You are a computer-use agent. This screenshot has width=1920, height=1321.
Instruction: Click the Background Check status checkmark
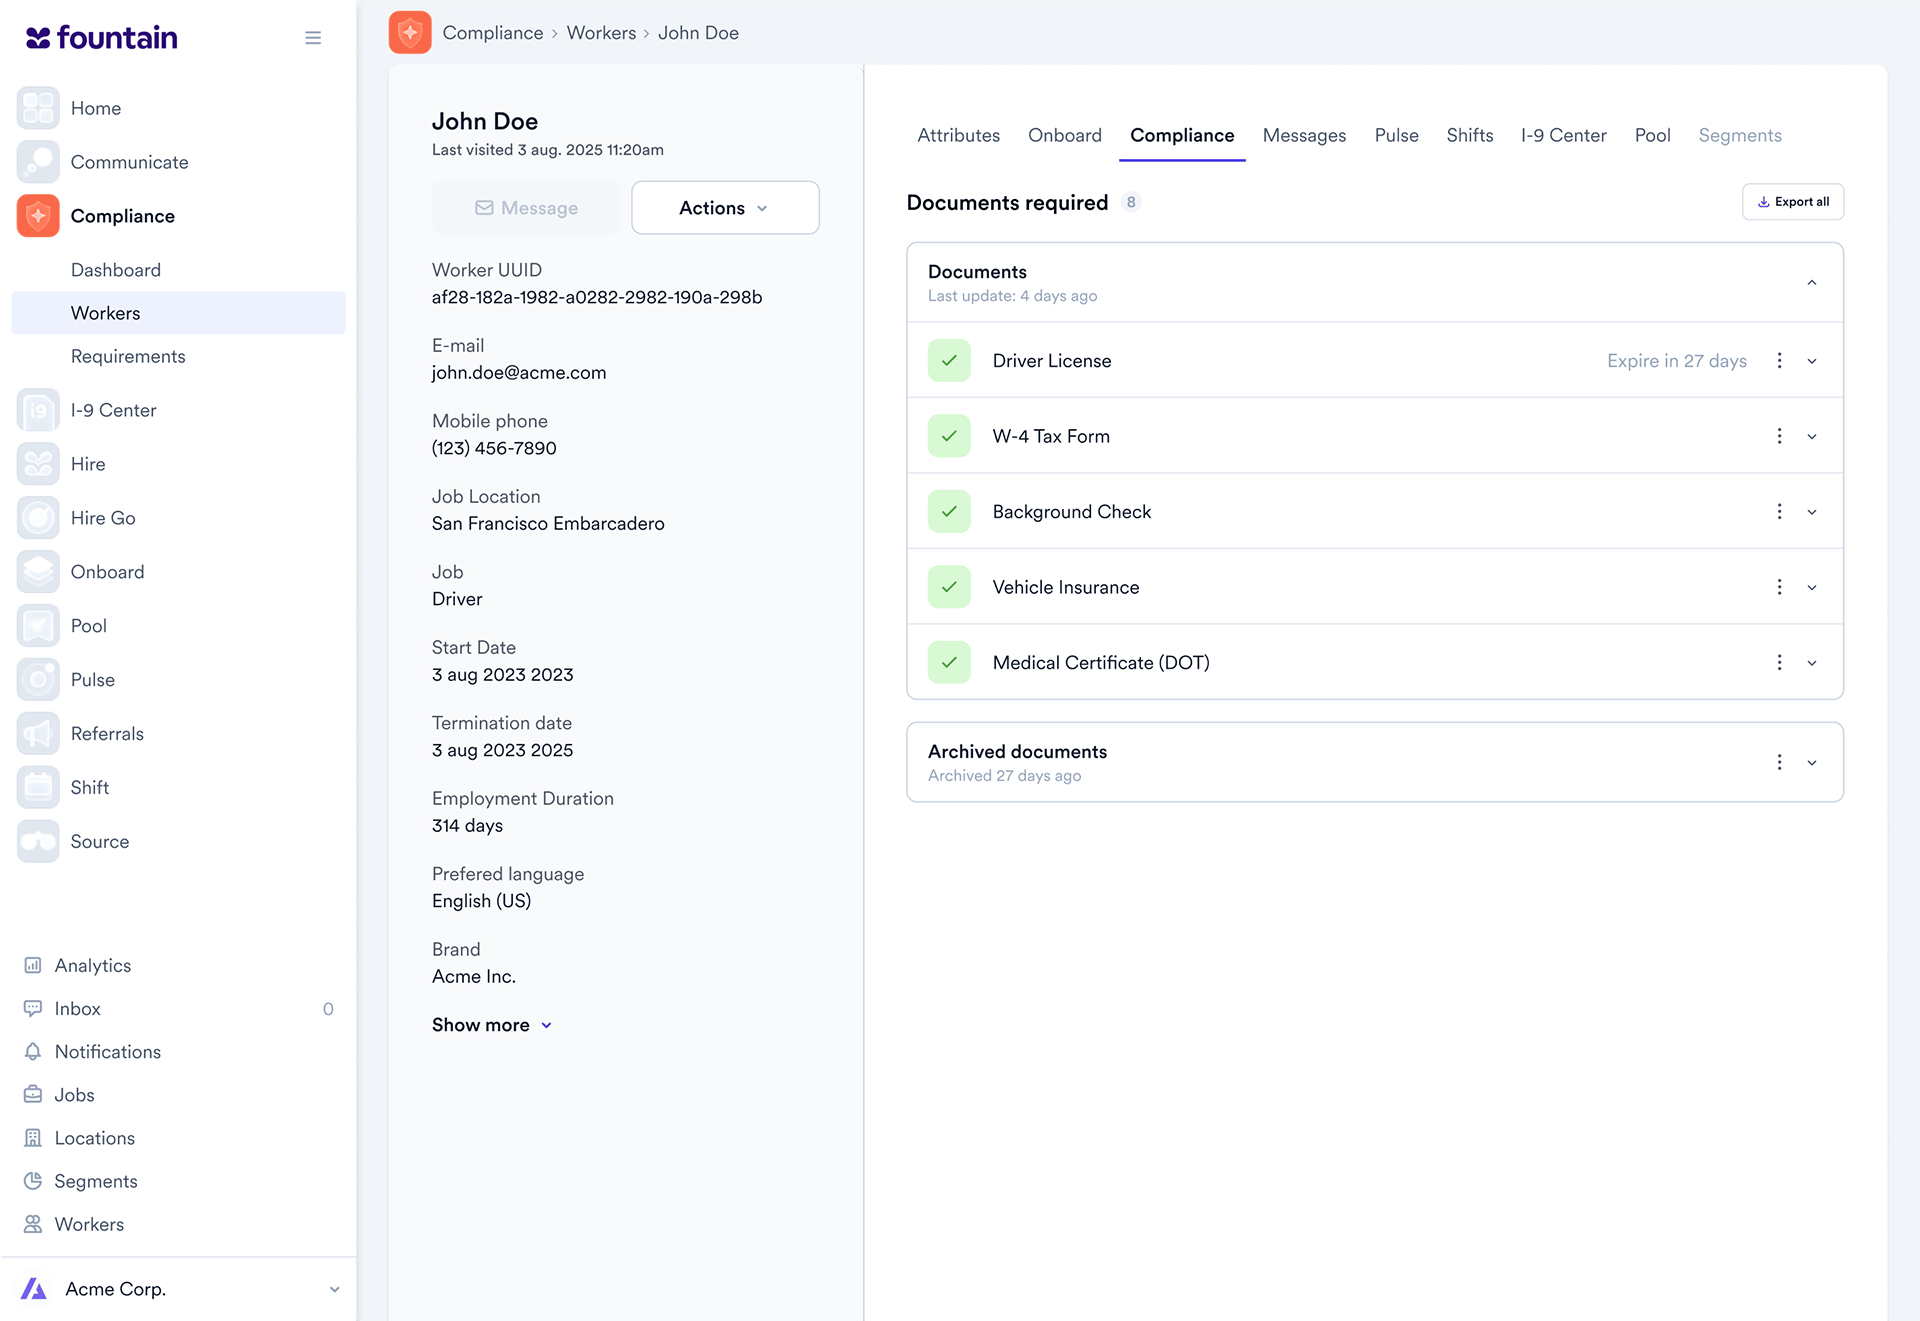pos(949,512)
